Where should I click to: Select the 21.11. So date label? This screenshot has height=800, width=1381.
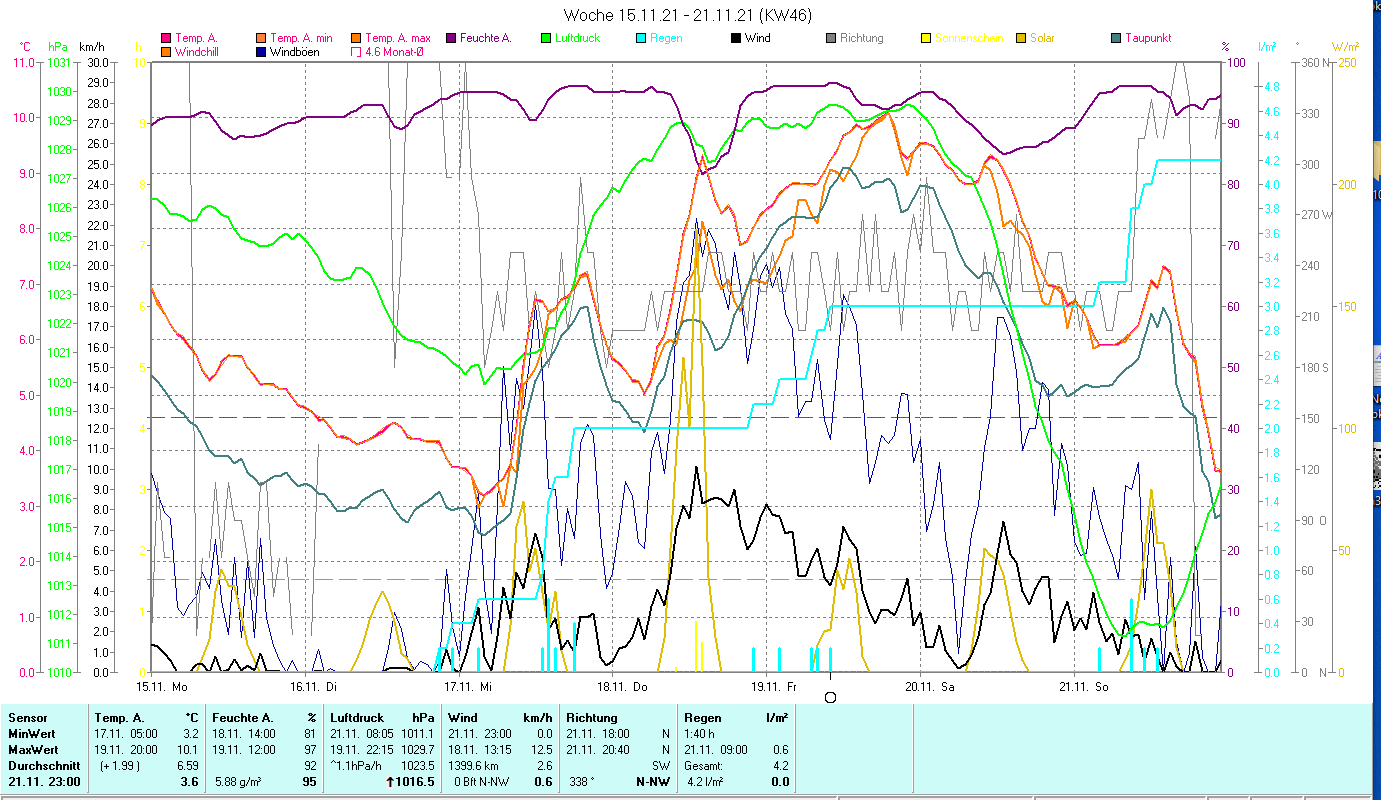click(x=1084, y=686)
